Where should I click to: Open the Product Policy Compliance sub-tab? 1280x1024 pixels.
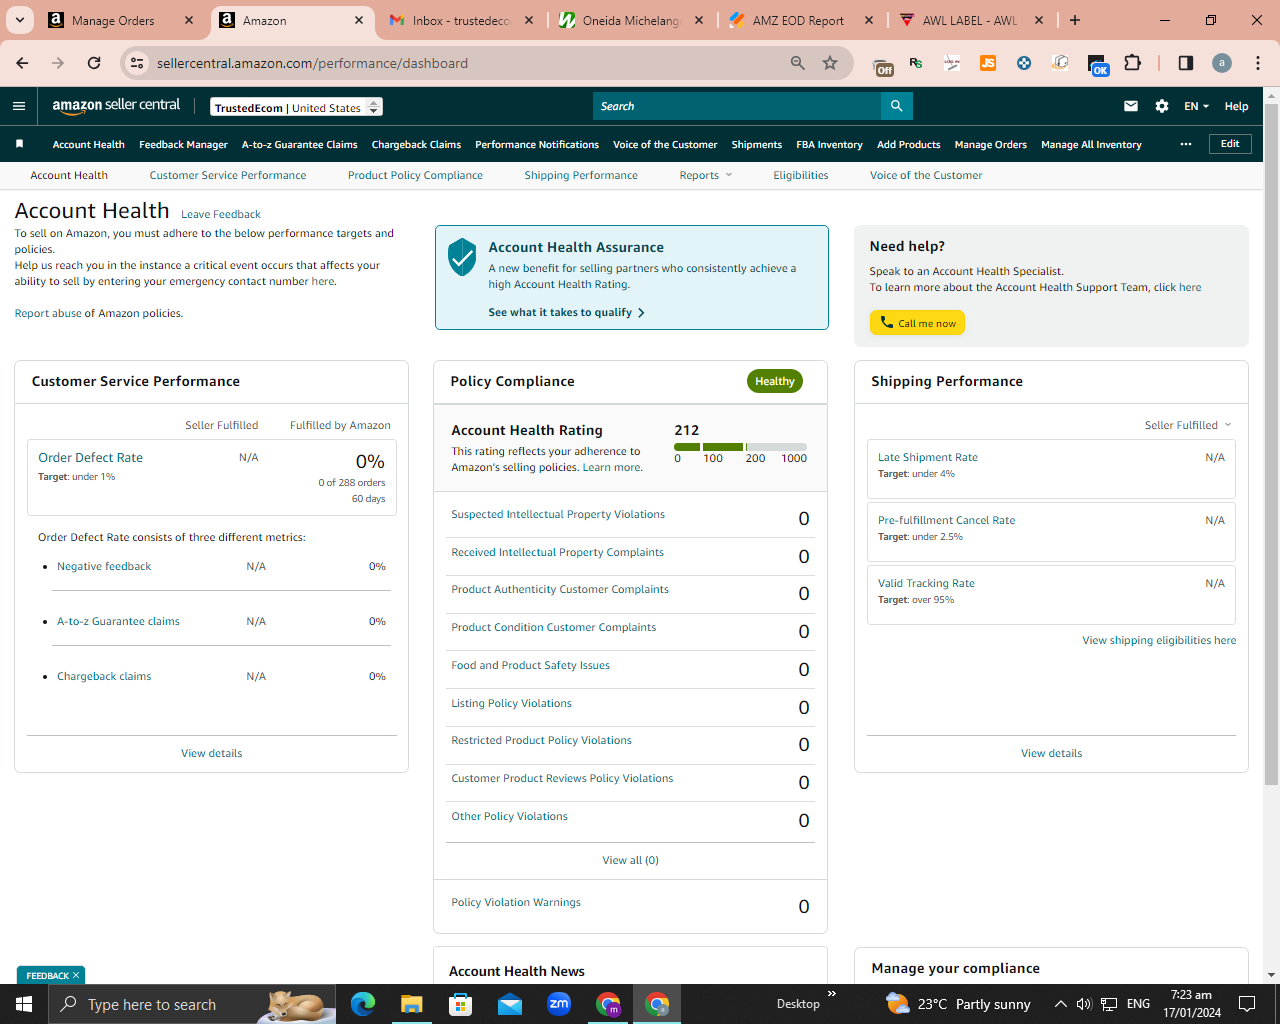tap(415, 175)
